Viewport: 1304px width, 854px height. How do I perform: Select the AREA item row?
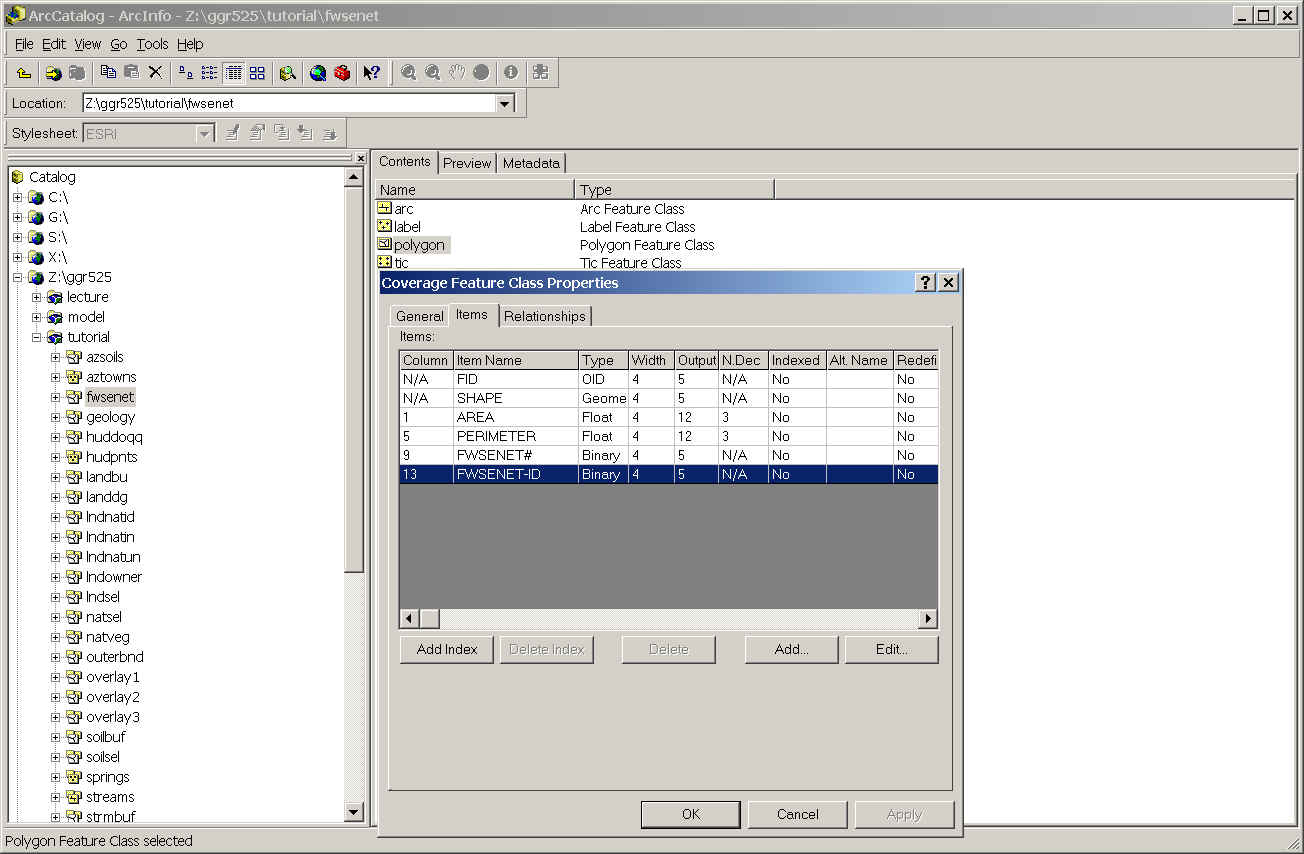tap(668, 417)
